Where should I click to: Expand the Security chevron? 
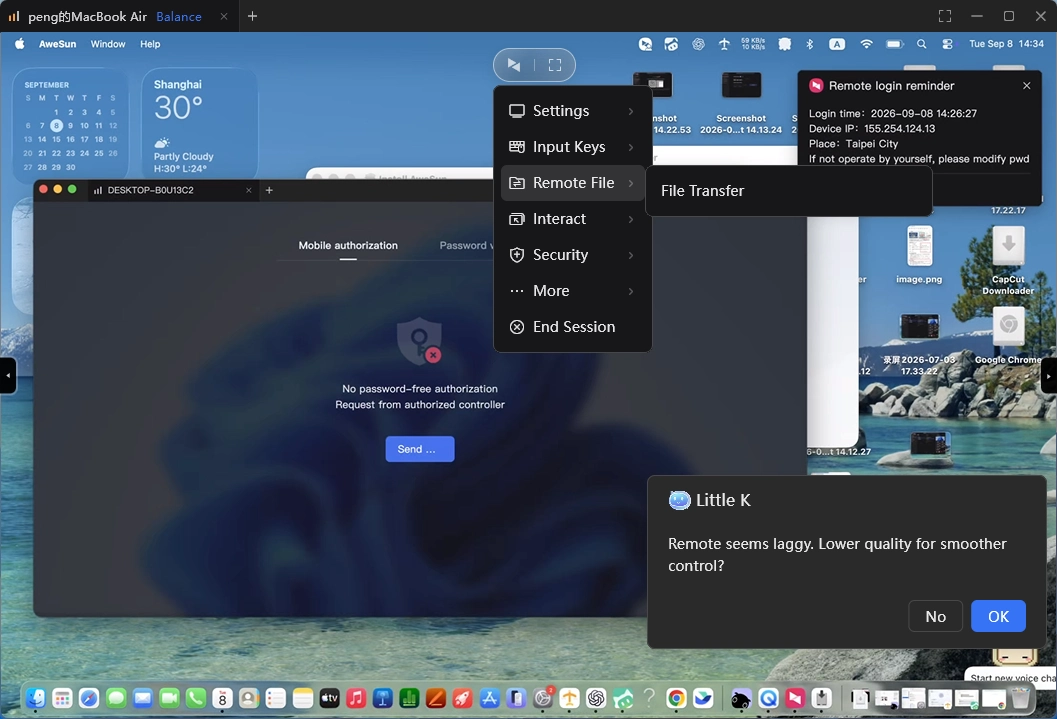631,255
